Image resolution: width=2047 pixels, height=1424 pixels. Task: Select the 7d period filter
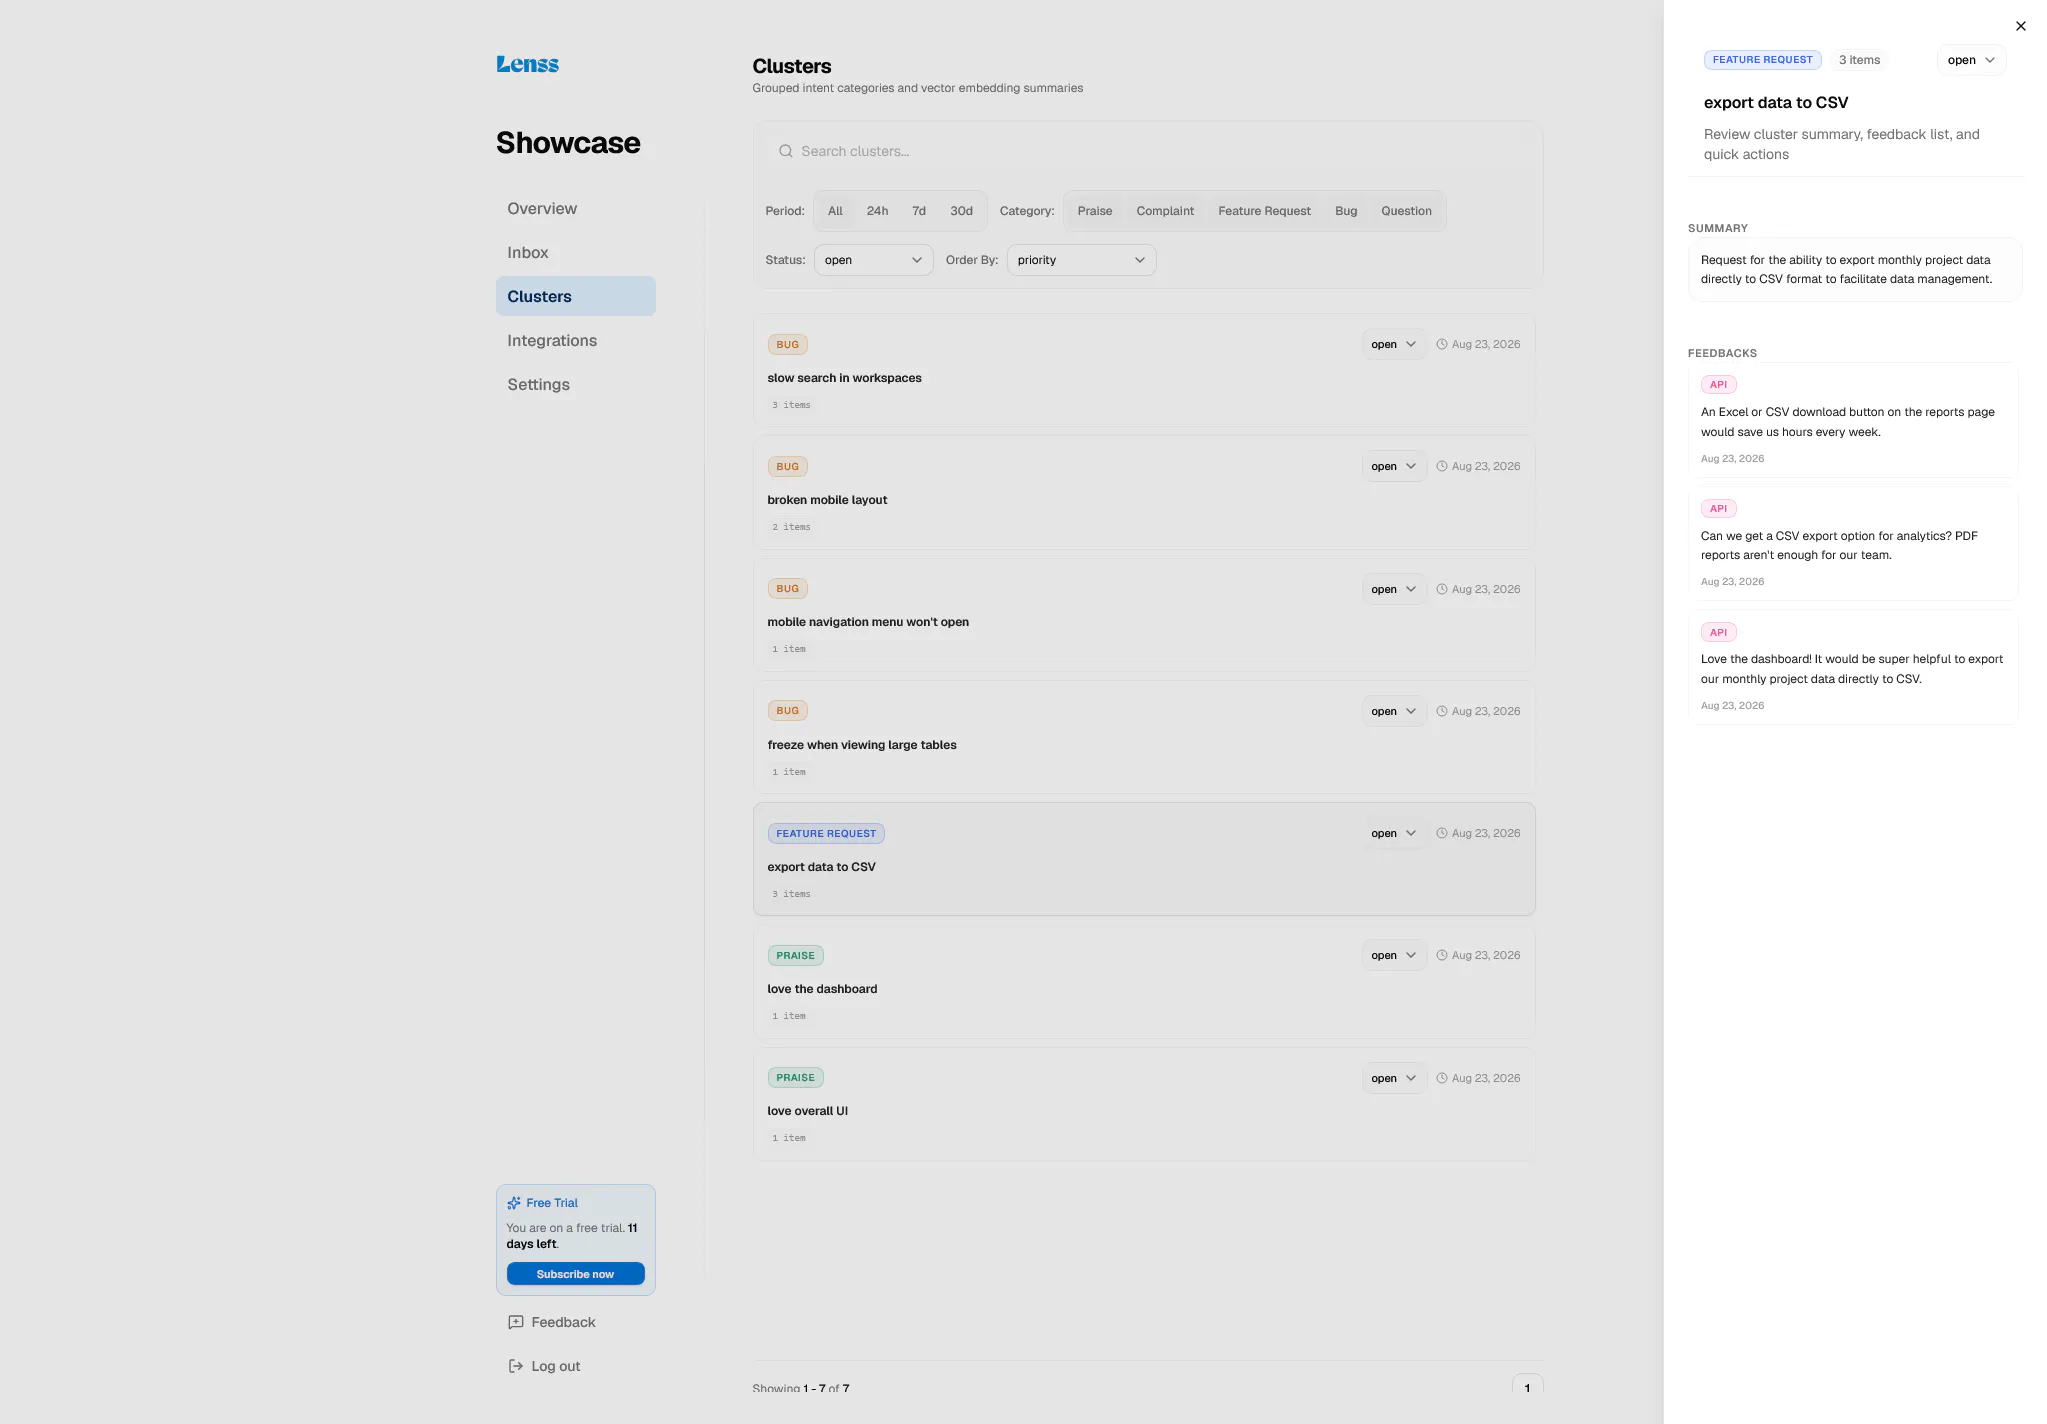click(x=919, y=211)
